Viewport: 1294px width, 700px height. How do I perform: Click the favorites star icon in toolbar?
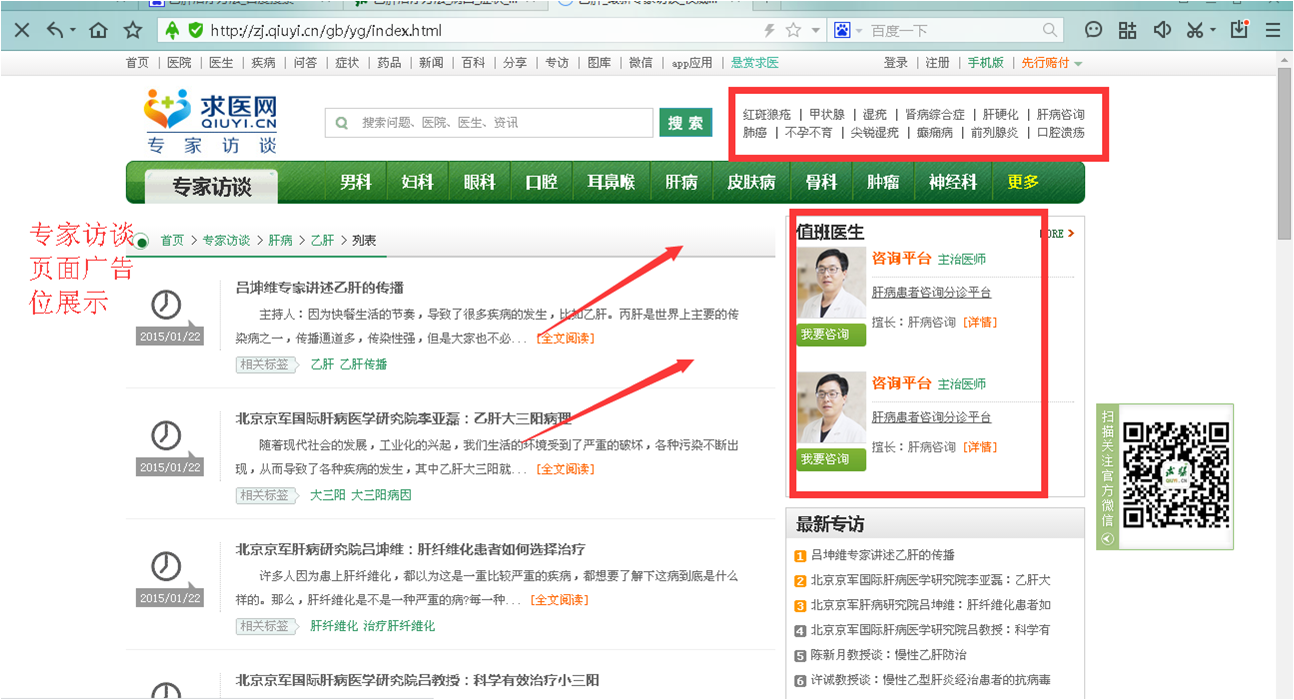click(x=132, y=30)
